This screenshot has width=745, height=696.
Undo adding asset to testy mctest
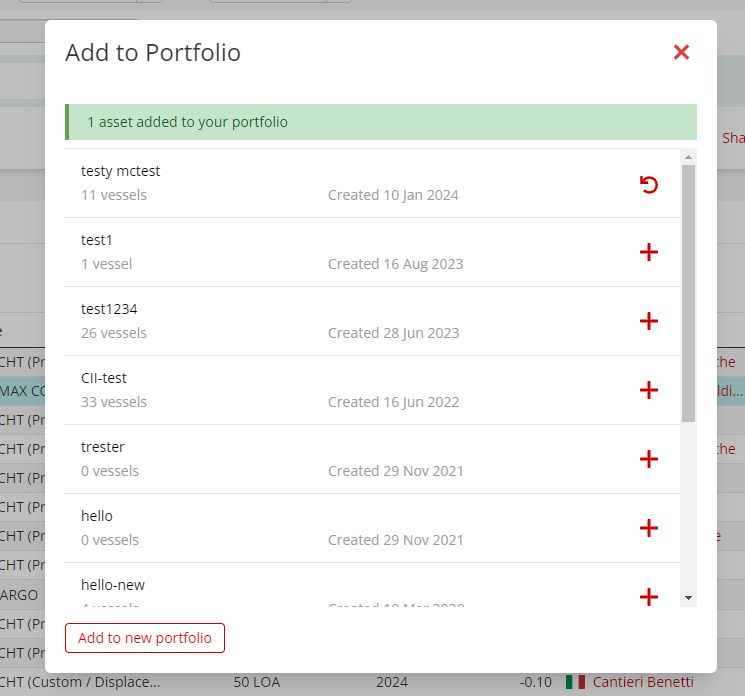pos(649,184)
